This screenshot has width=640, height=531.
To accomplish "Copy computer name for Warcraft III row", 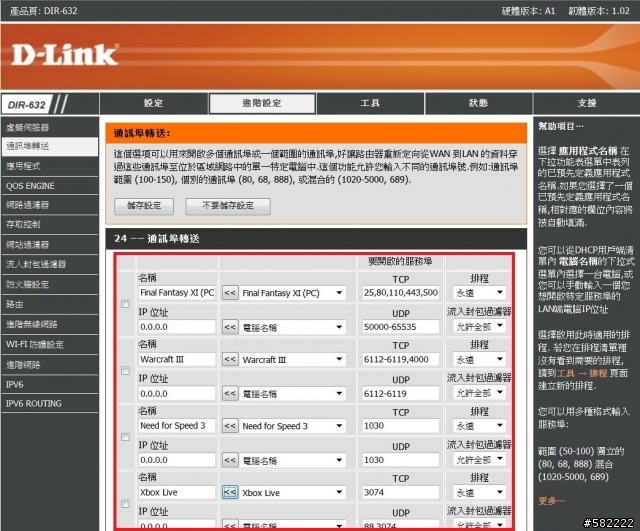I will (x=230, y=393).
